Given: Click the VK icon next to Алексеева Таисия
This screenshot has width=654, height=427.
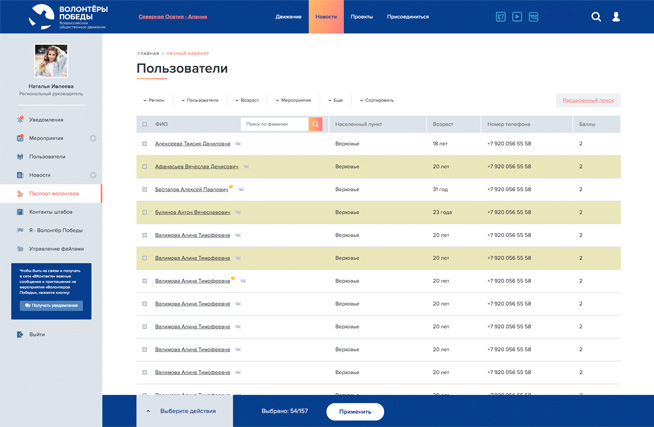Looking at the screenshot, I should point(238,144).
